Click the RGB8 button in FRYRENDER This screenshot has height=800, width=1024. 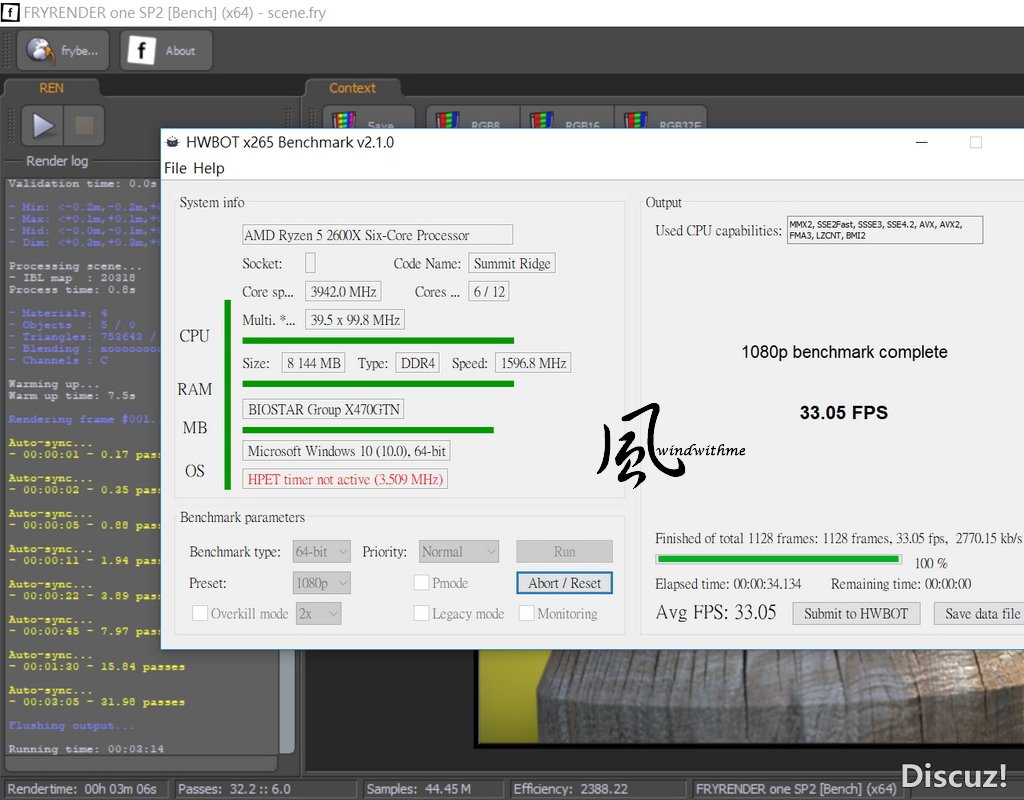click(x=473, y=118)
